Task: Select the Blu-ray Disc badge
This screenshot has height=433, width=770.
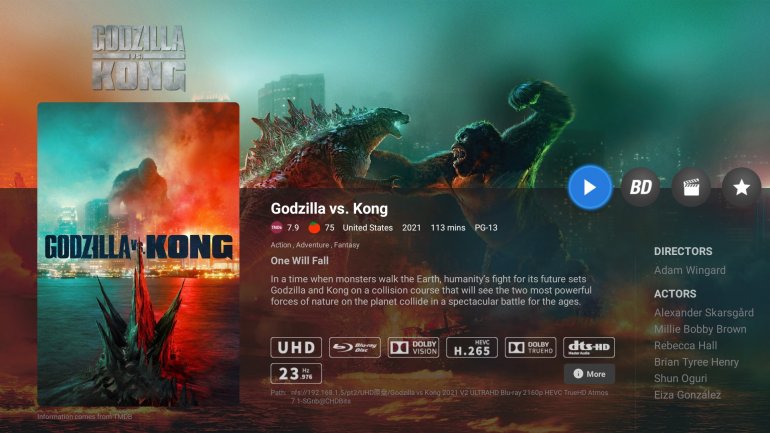Action: click(355, 348)
